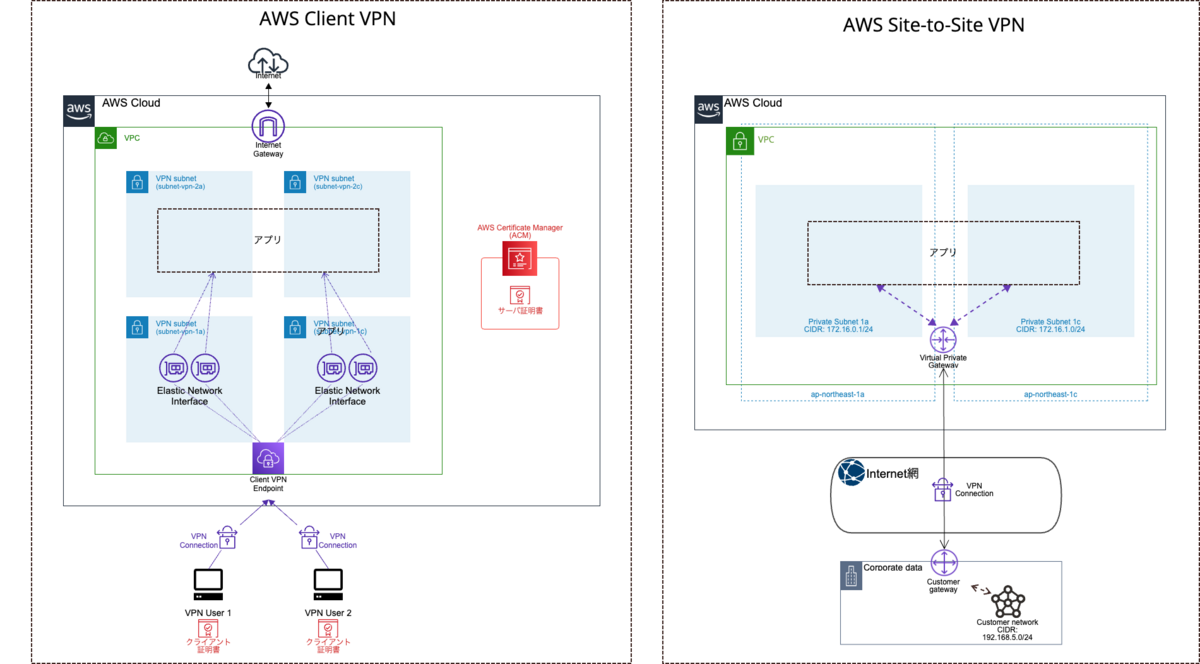Select the Customer gateway icon
This screenshot has width=1200, height=664.
point(944,563)
